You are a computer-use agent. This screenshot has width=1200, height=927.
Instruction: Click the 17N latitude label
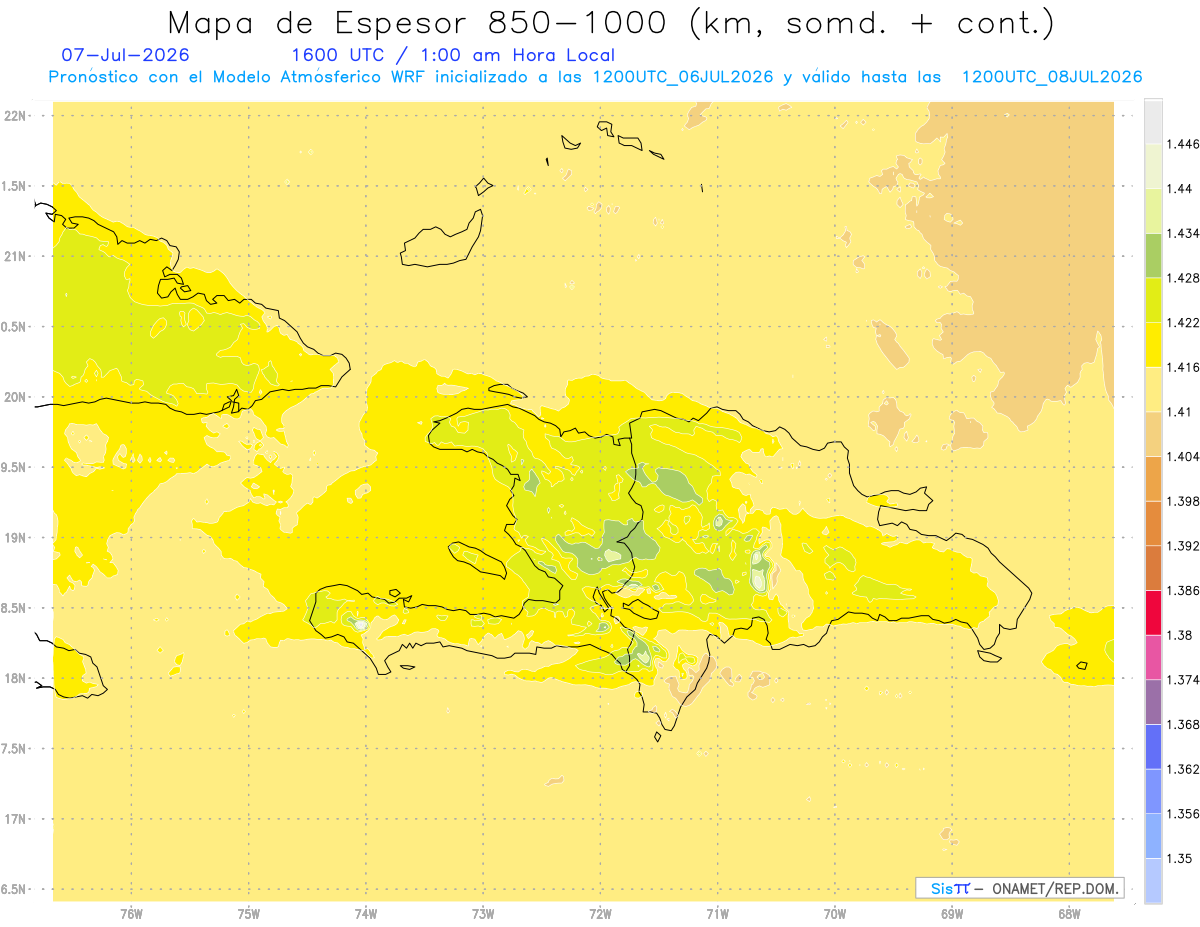16,819
